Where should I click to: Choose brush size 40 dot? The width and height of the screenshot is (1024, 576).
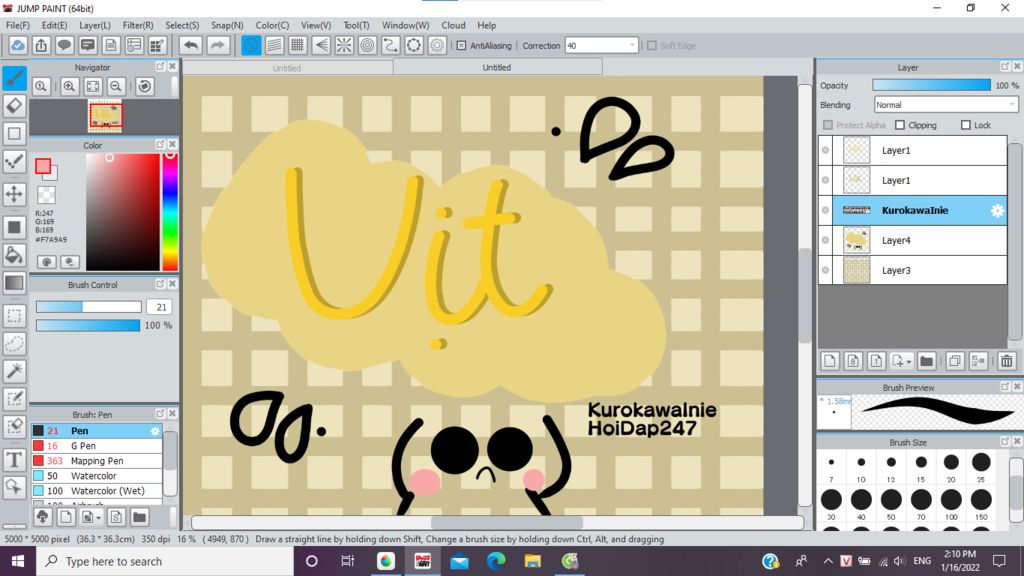pos(861,500)
